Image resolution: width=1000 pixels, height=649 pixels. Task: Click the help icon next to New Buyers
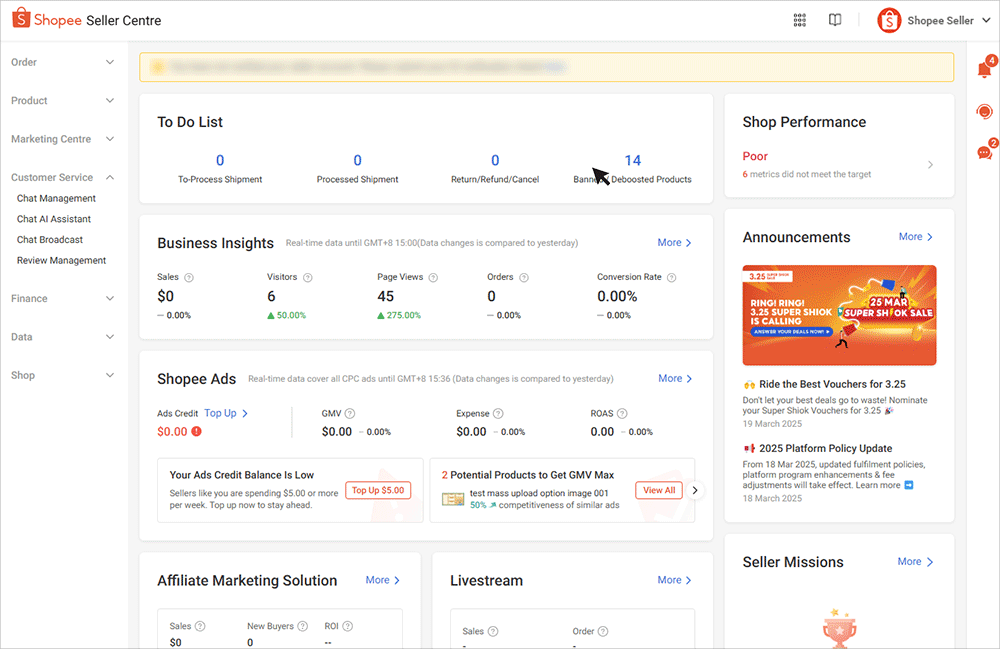pyautogui.click(x=302, y=626)
